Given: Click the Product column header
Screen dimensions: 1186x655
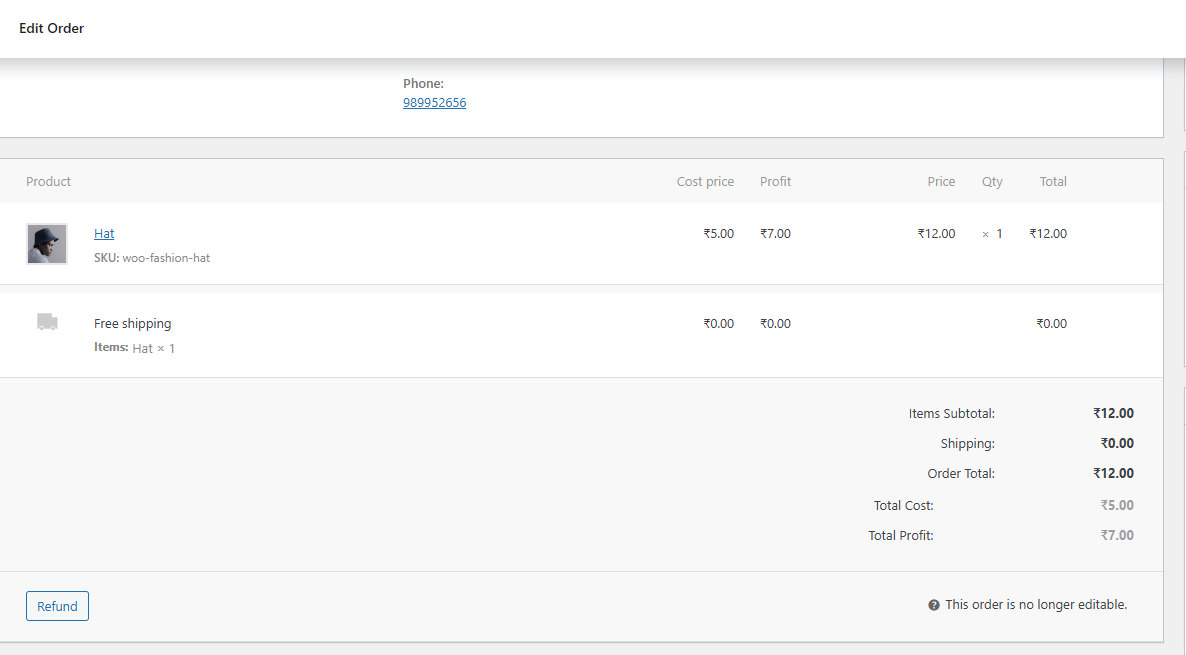Looking at the screenshot, I should click(x=49, y=182).
